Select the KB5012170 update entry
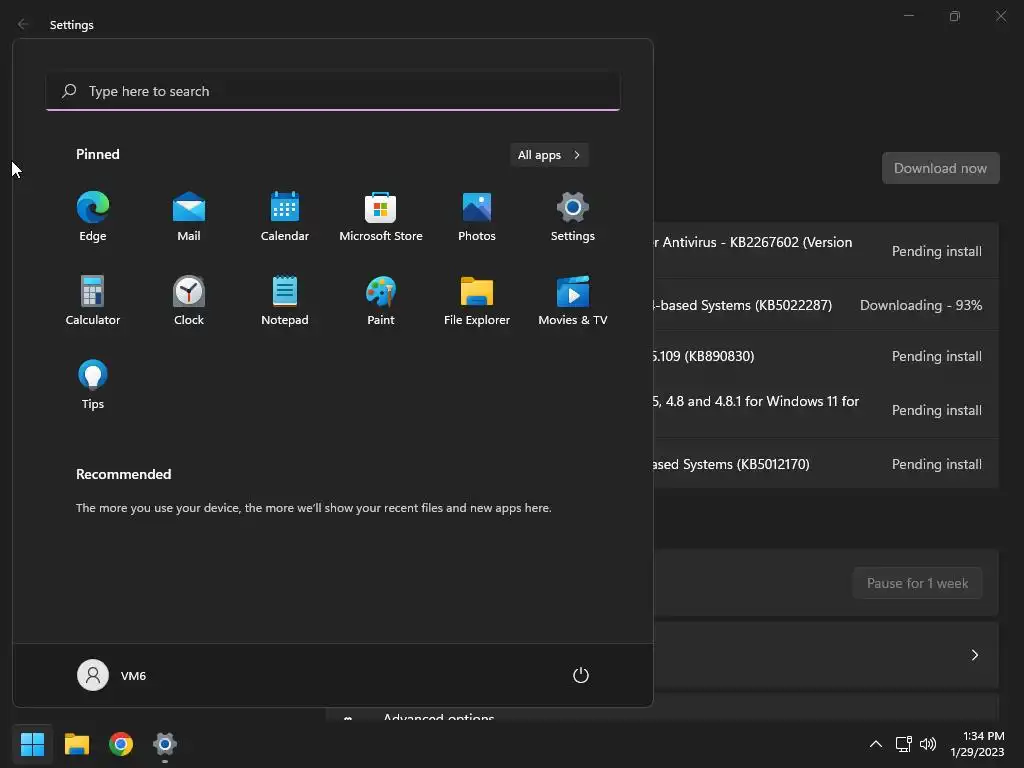Image resolution: width=1024 pixels, height=768 pixels. coord(827,464)
